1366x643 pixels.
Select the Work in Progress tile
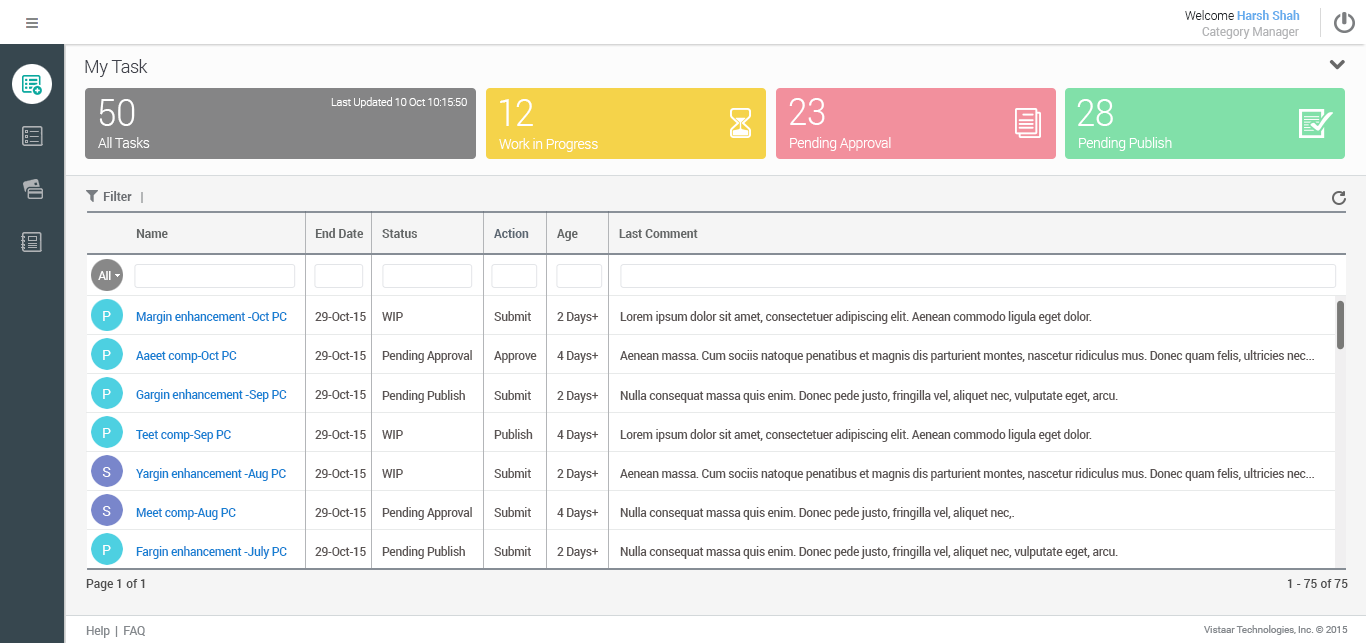coord(625,123)
